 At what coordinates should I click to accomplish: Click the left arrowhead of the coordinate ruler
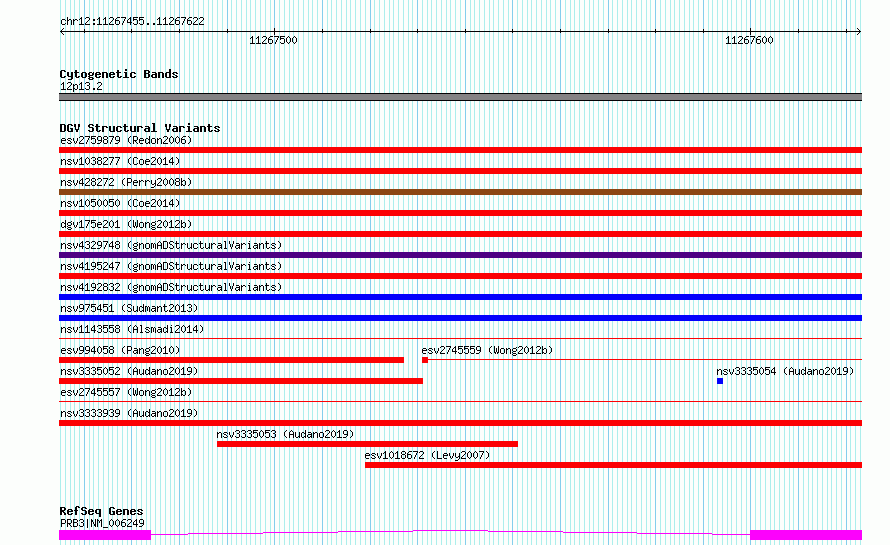62,31
